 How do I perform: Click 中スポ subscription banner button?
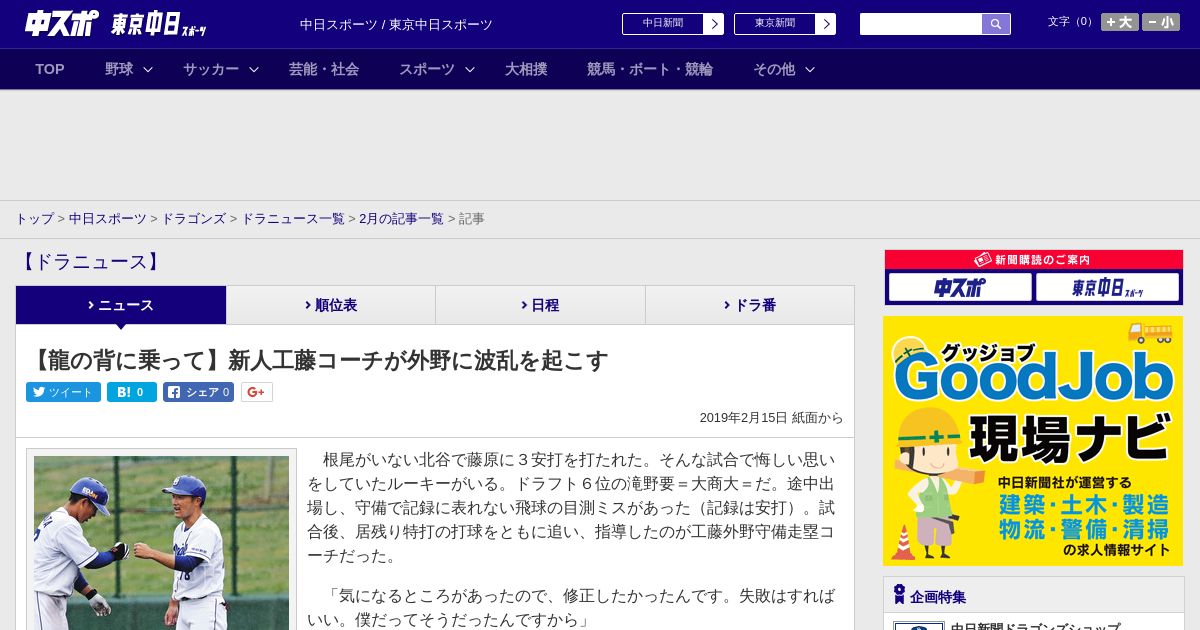click(x=960, y=288)
